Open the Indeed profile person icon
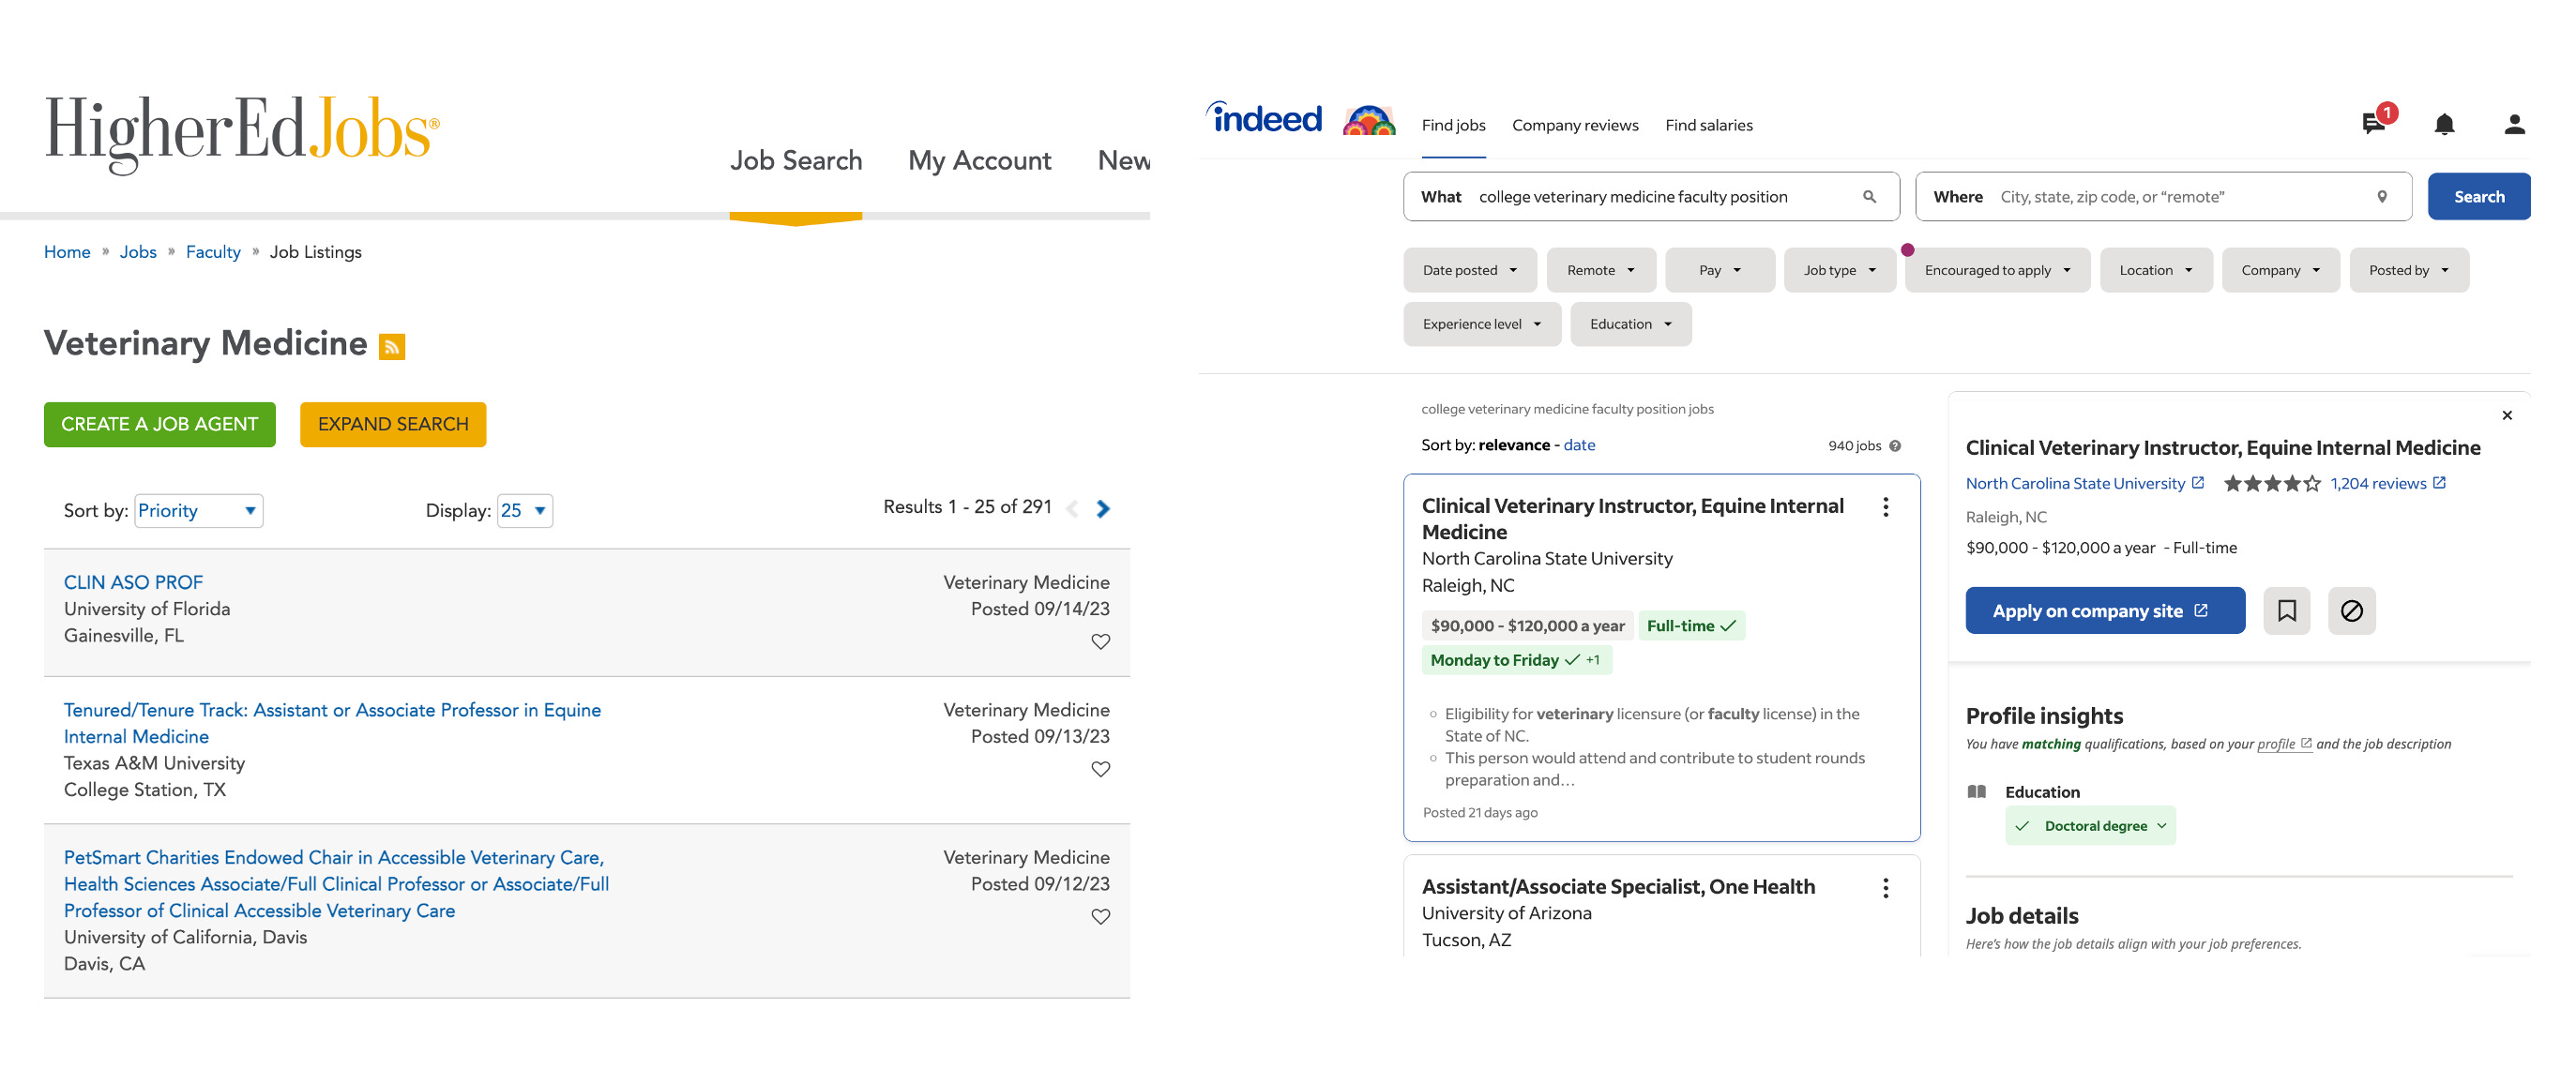Viewport: 2576px width, 1084px height. pyautogui.click(x=2514, y=124)
